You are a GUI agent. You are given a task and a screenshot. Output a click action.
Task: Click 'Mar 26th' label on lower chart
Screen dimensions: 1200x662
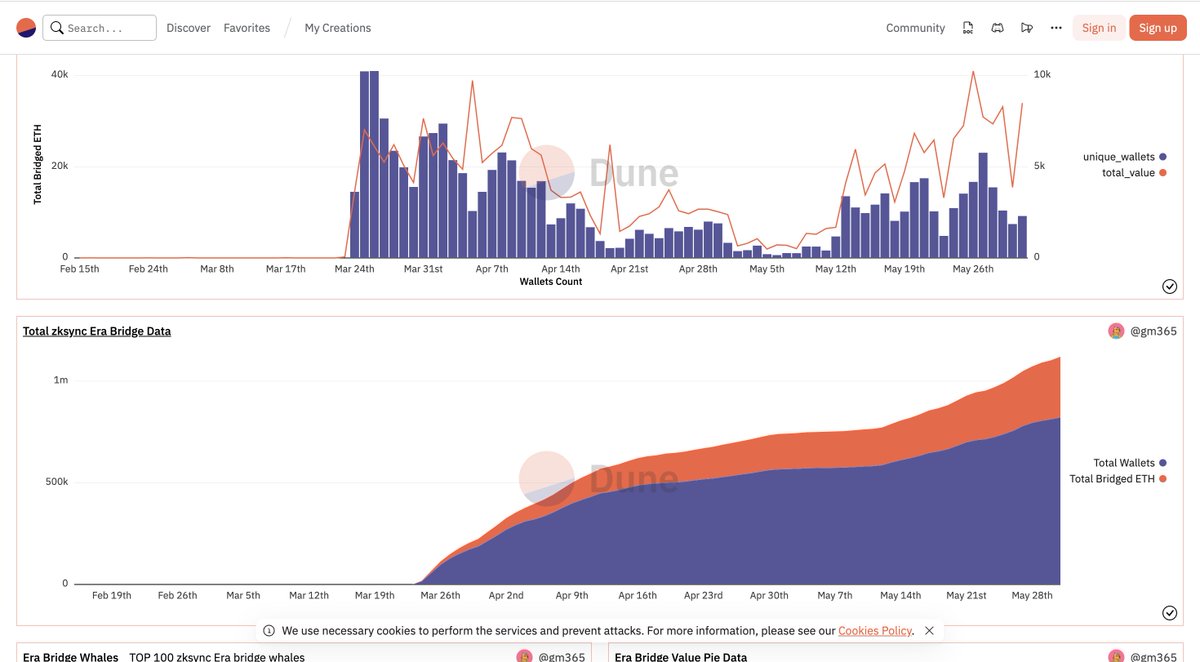pyautogui.click(x=440, y=595)
